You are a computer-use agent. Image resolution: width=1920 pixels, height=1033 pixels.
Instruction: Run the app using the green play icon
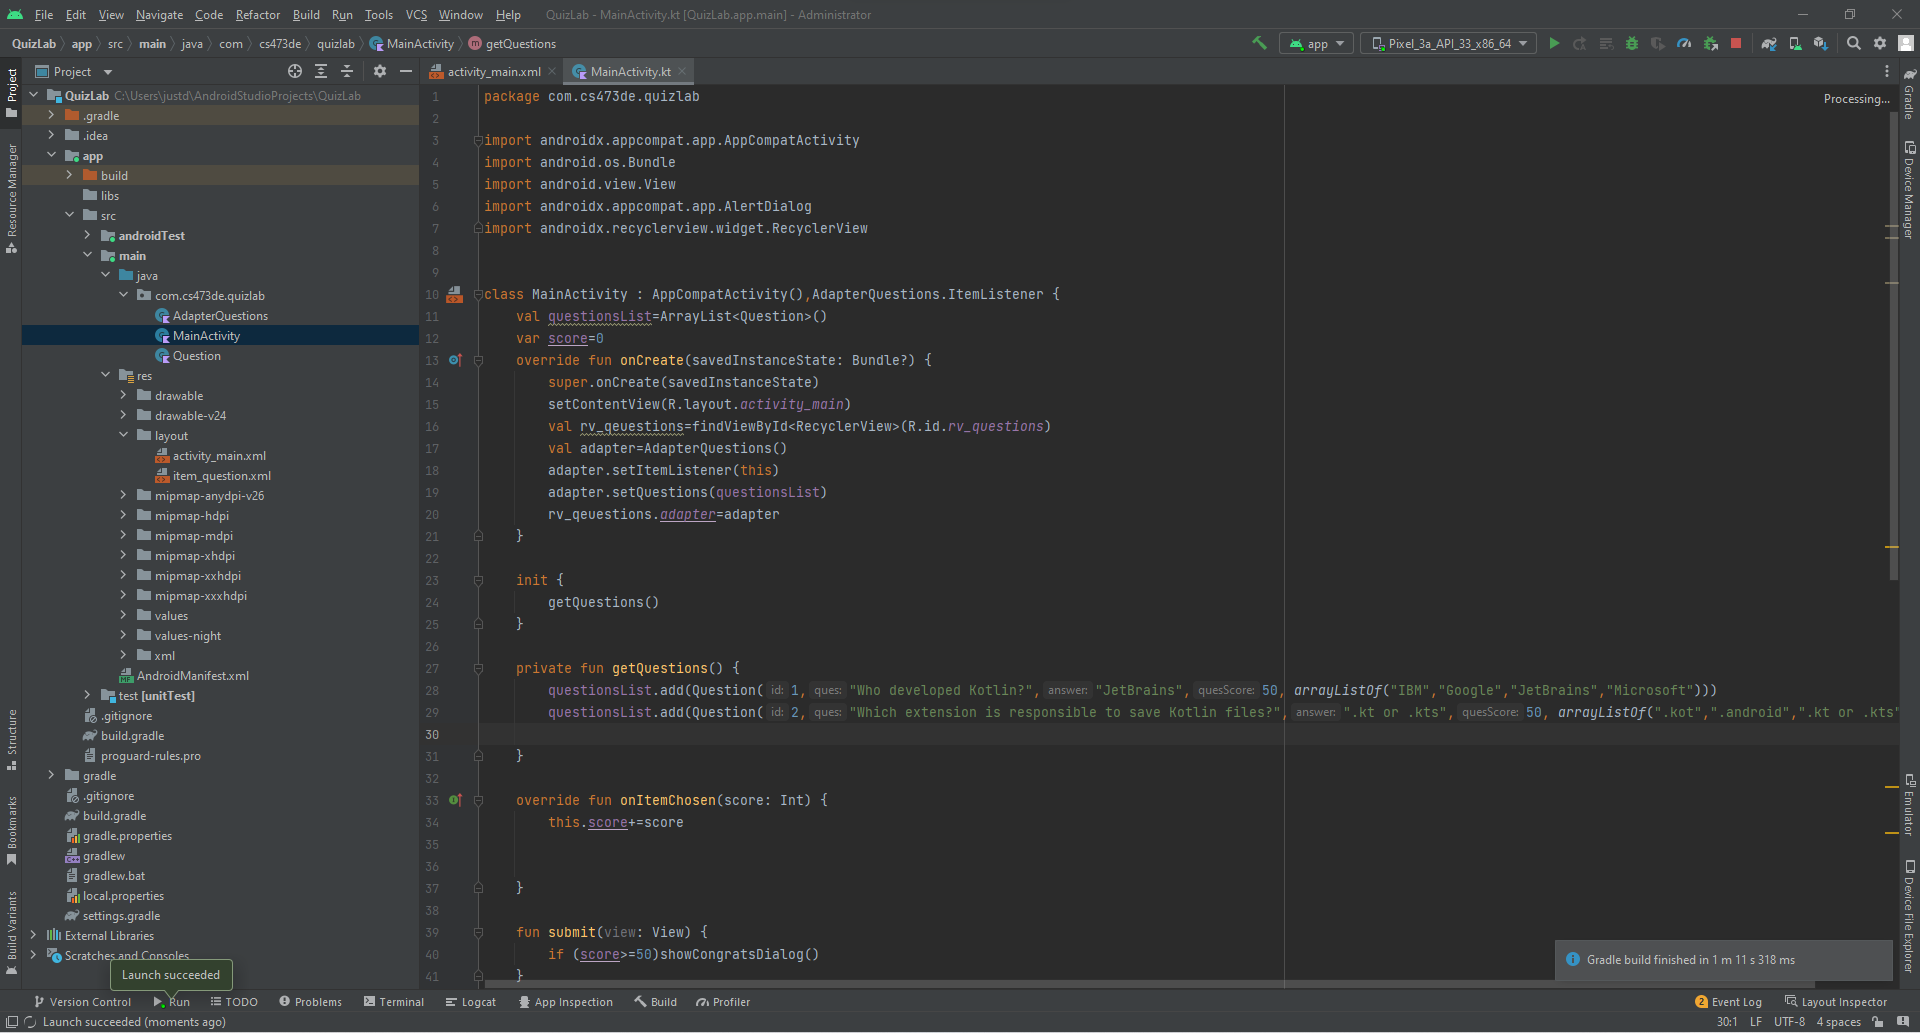click(x=1553, y=43)
